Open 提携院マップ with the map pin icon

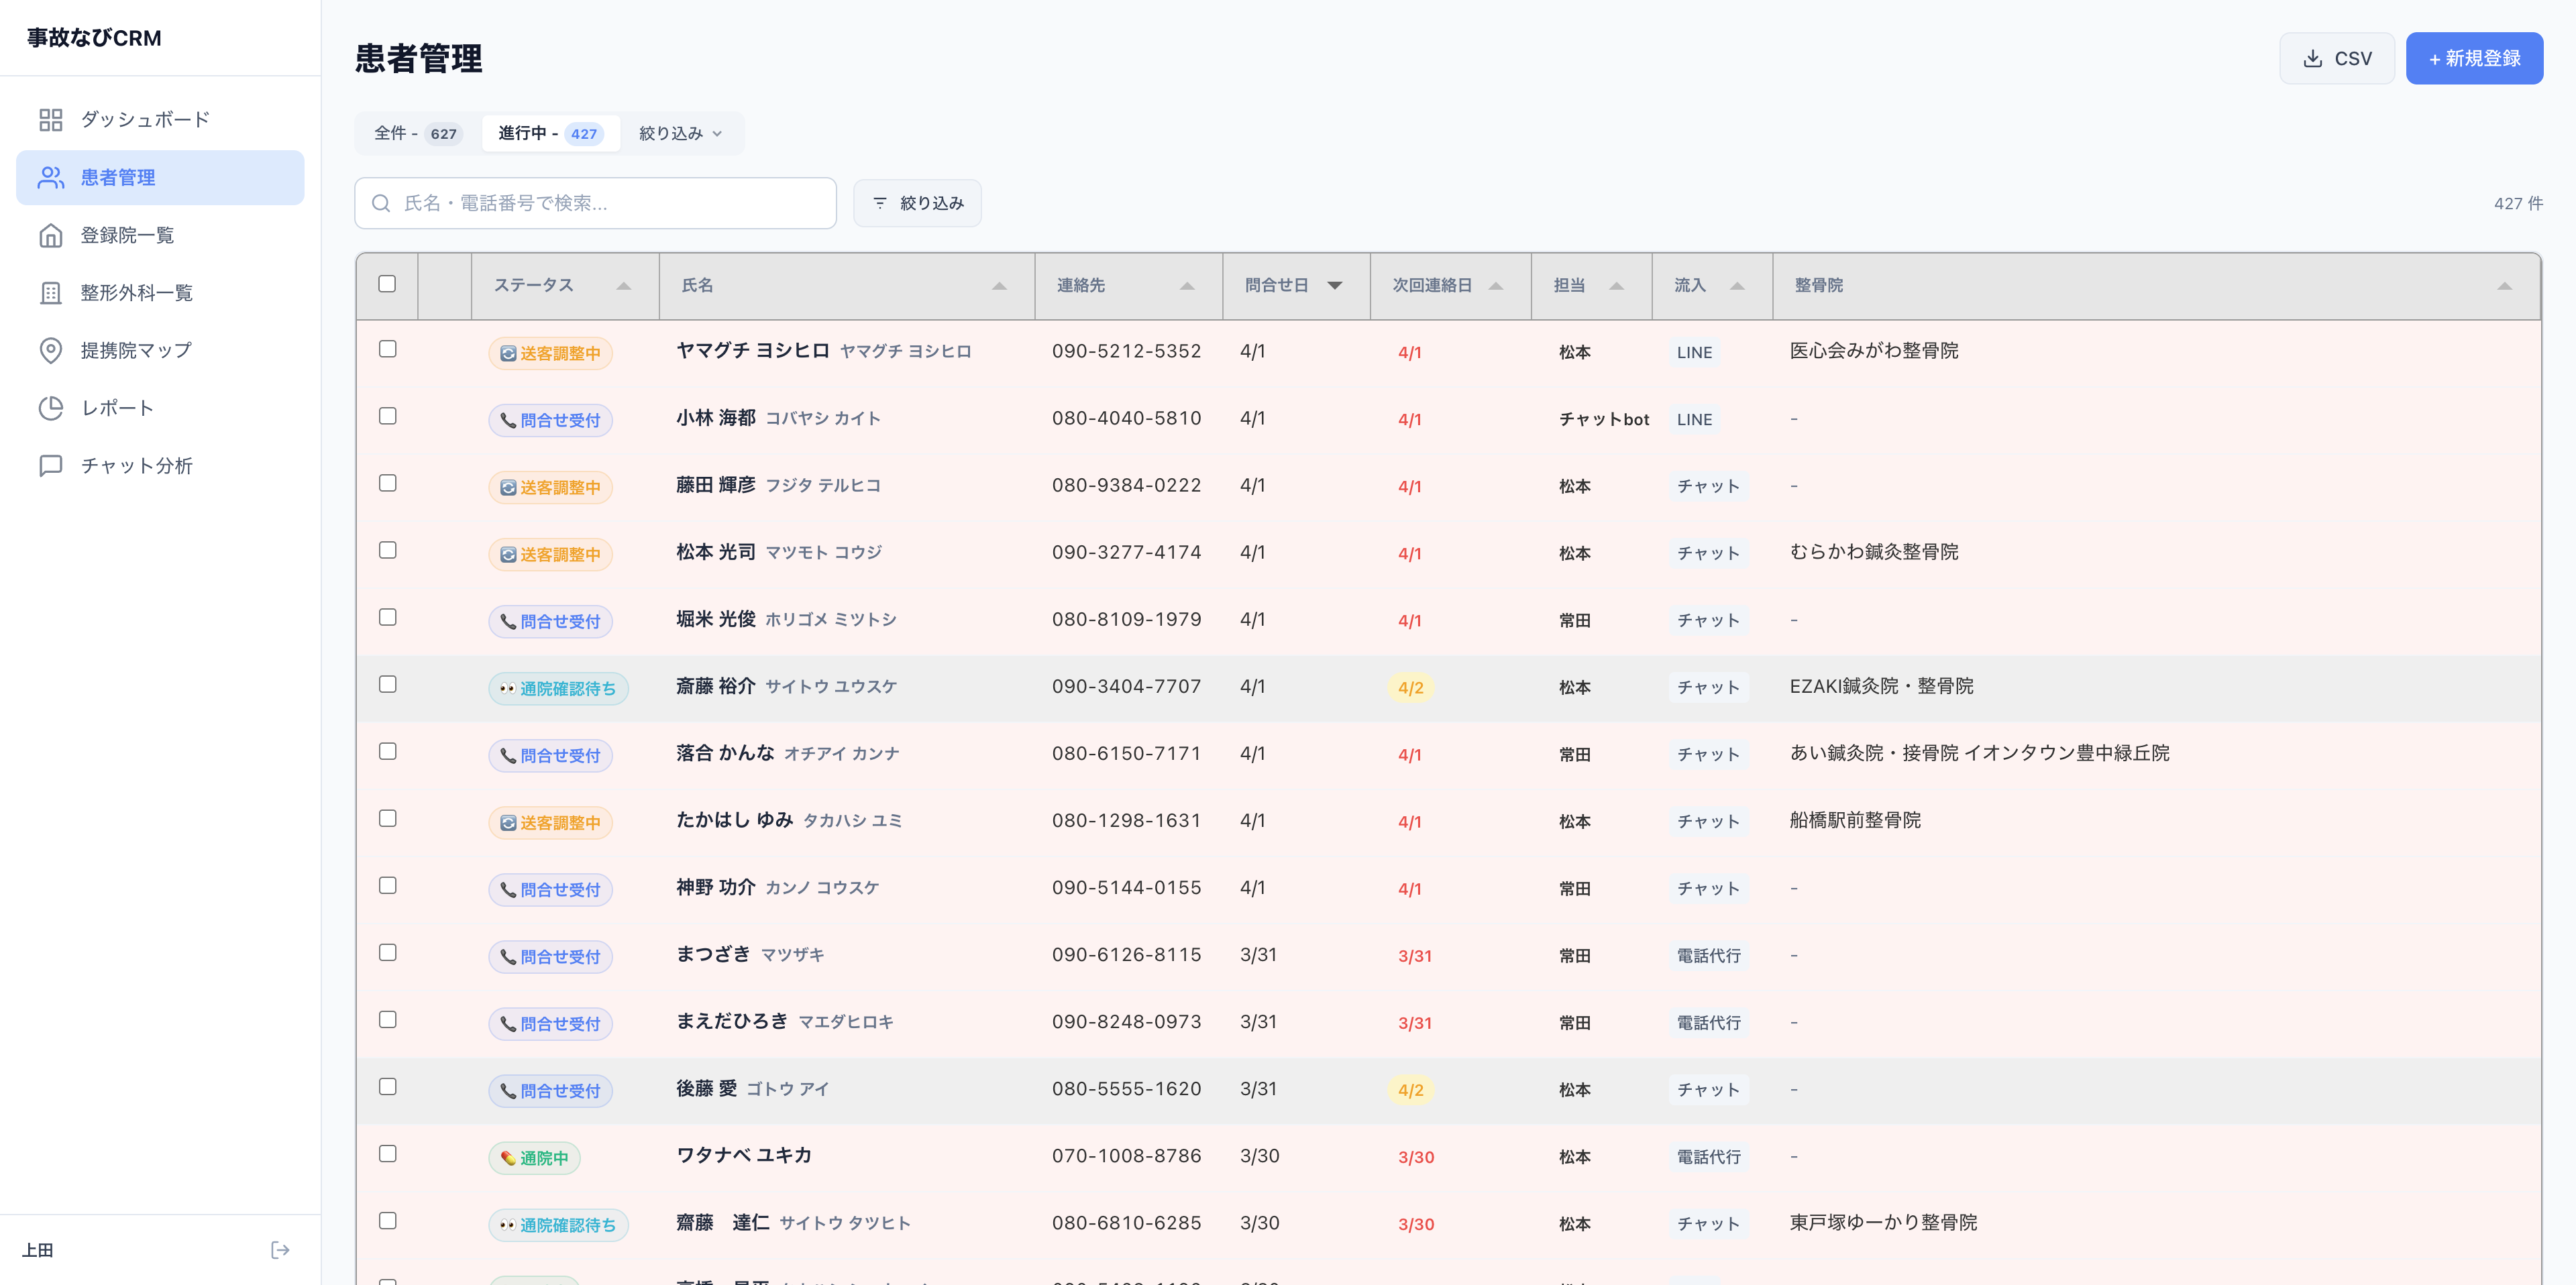point(52,350)
